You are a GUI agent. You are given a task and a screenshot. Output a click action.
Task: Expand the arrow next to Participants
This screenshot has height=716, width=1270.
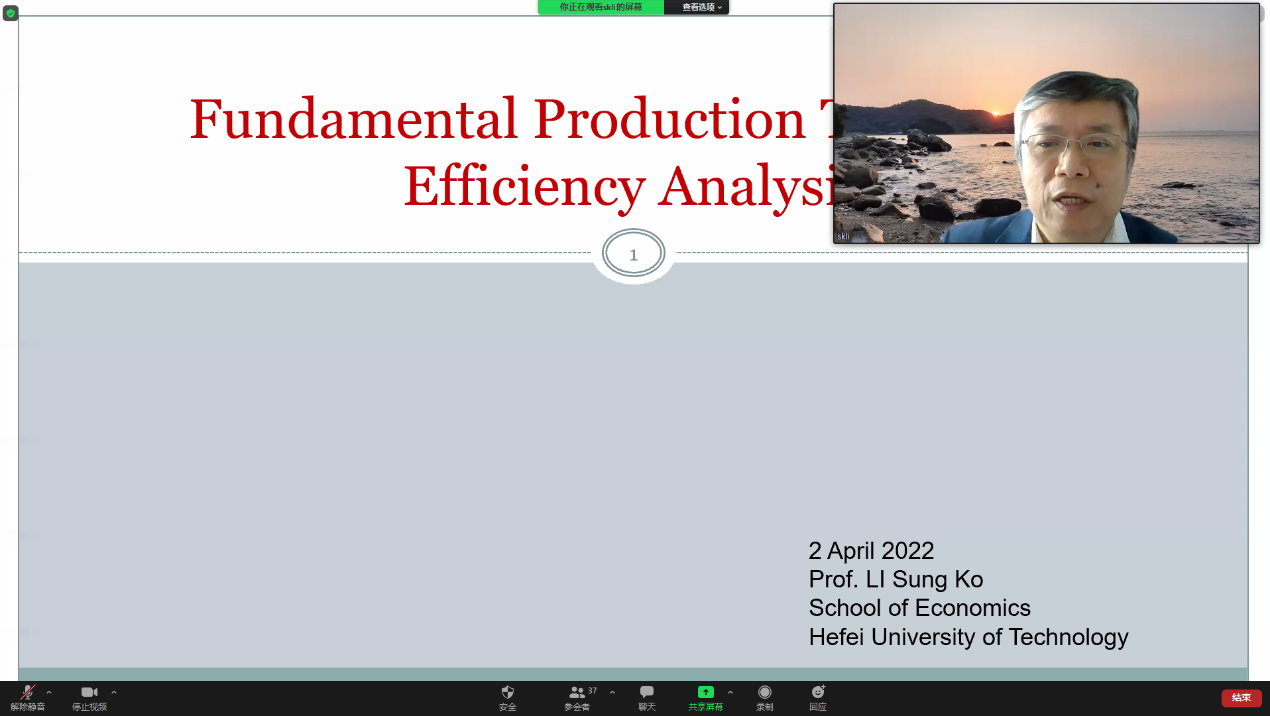tap(612, 692)
